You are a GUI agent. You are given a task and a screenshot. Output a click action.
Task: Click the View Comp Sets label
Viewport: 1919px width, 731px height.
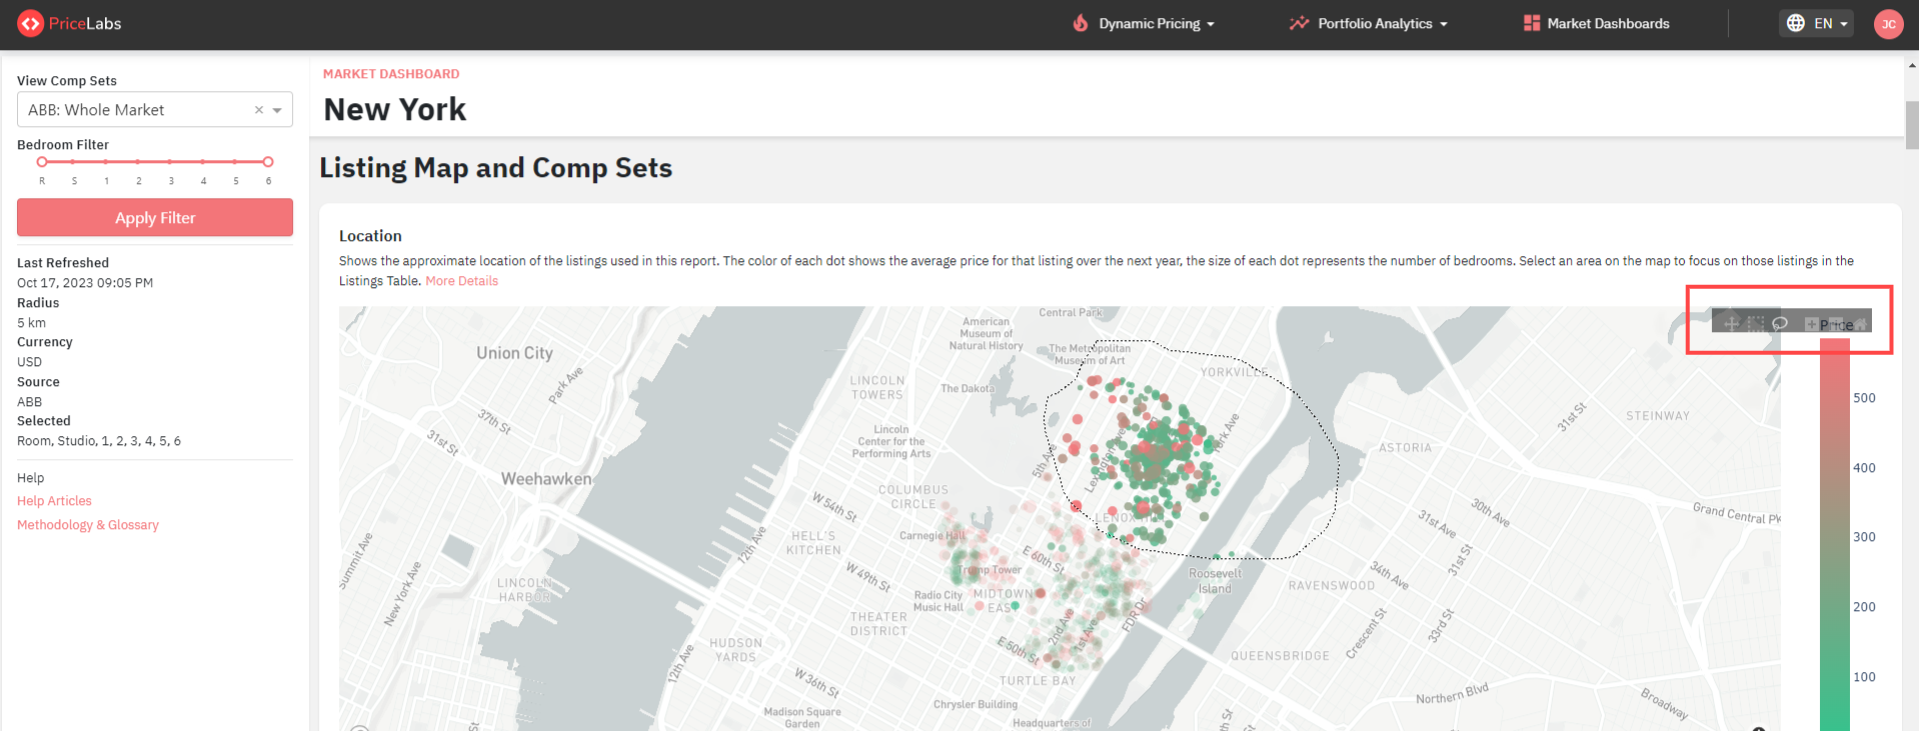coord(67,81)
